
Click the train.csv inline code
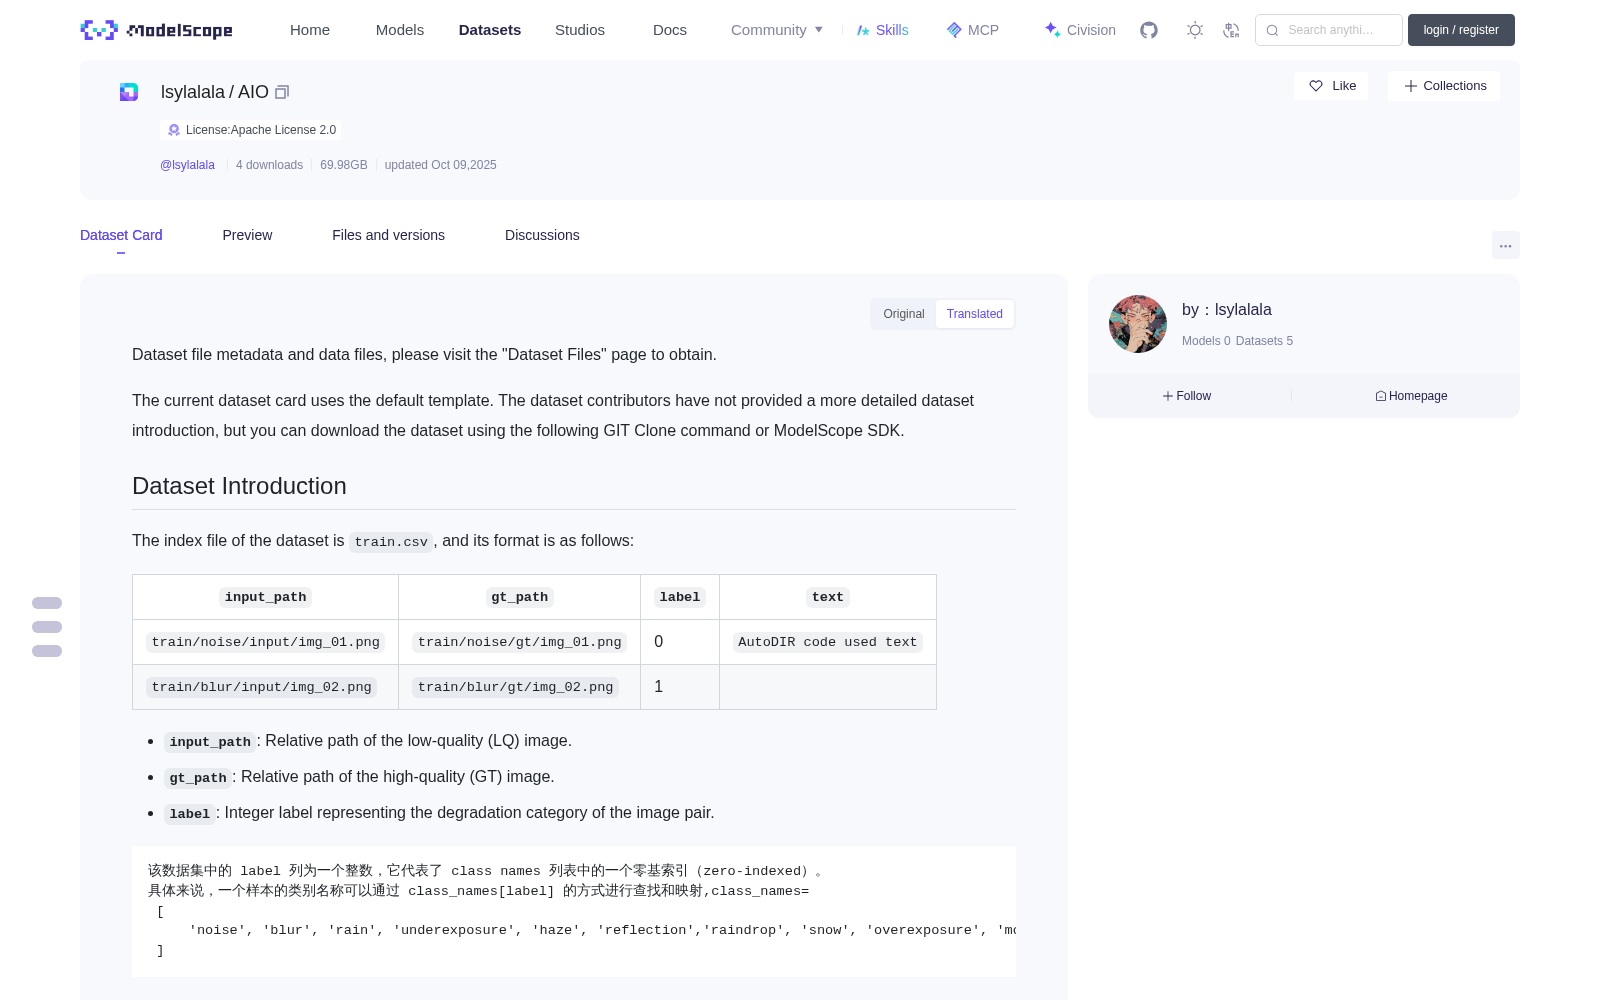pos(391,542)
